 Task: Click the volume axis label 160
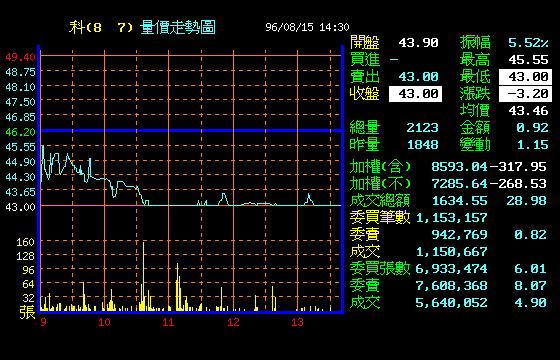pos(25,242)
